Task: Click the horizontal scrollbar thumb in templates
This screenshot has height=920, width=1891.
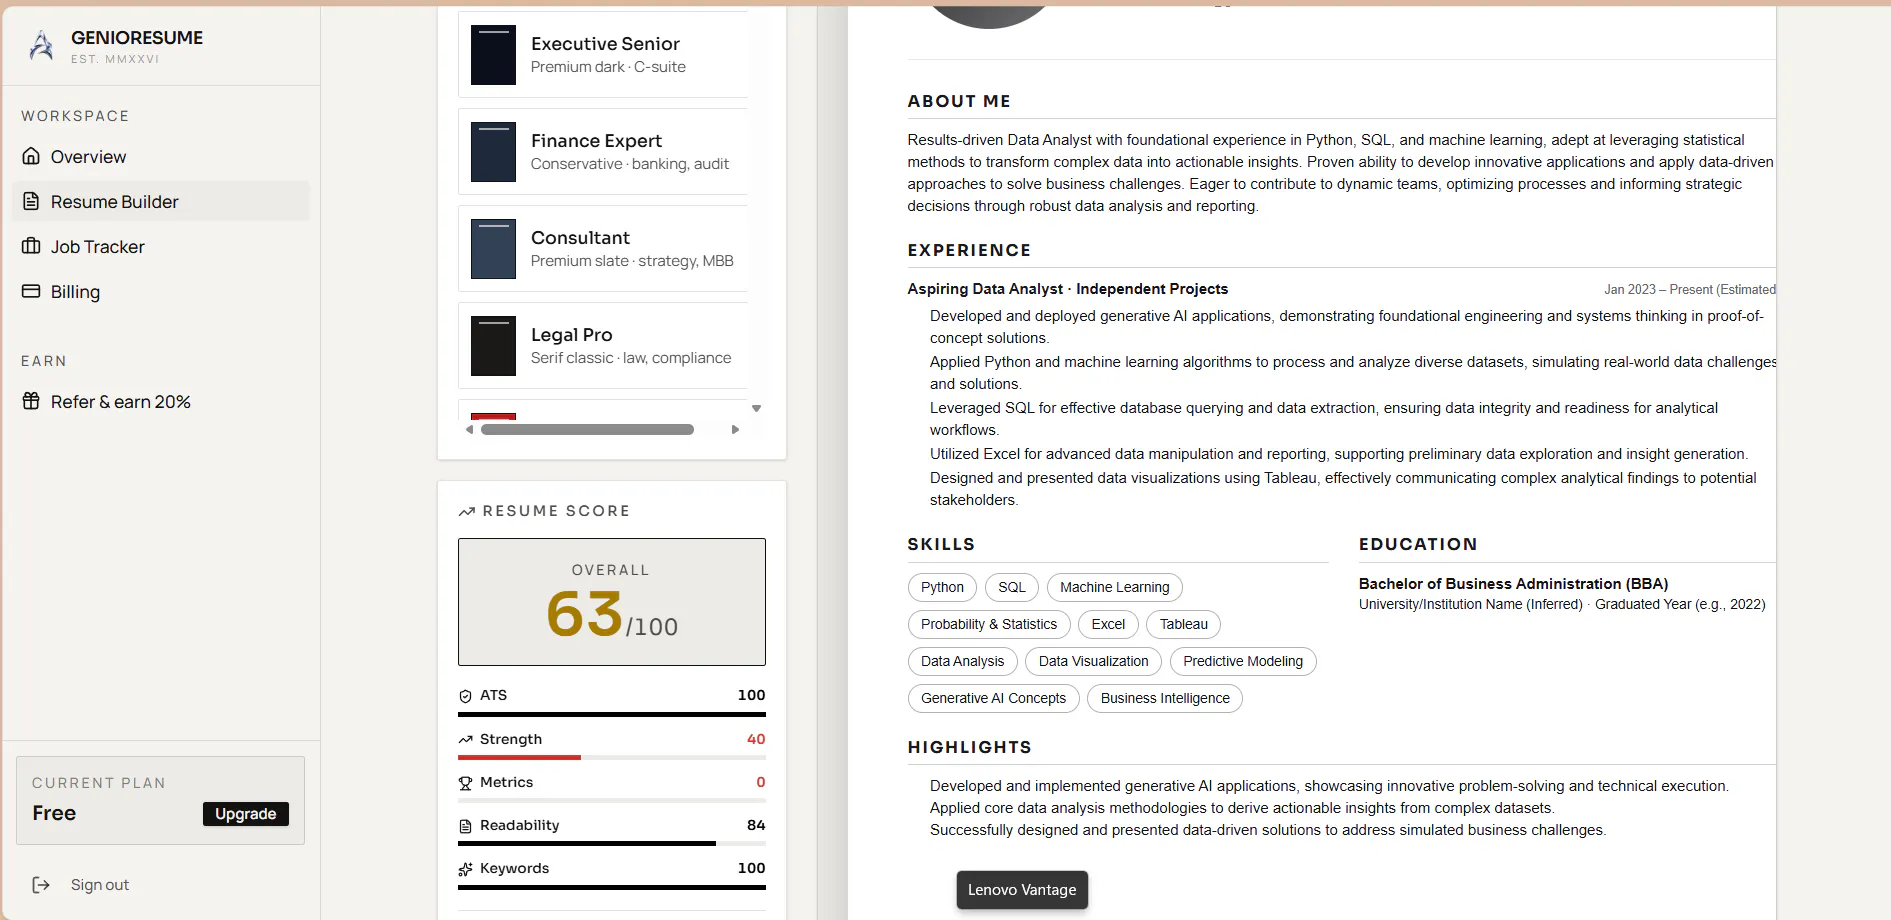Action: pos(587,430)
